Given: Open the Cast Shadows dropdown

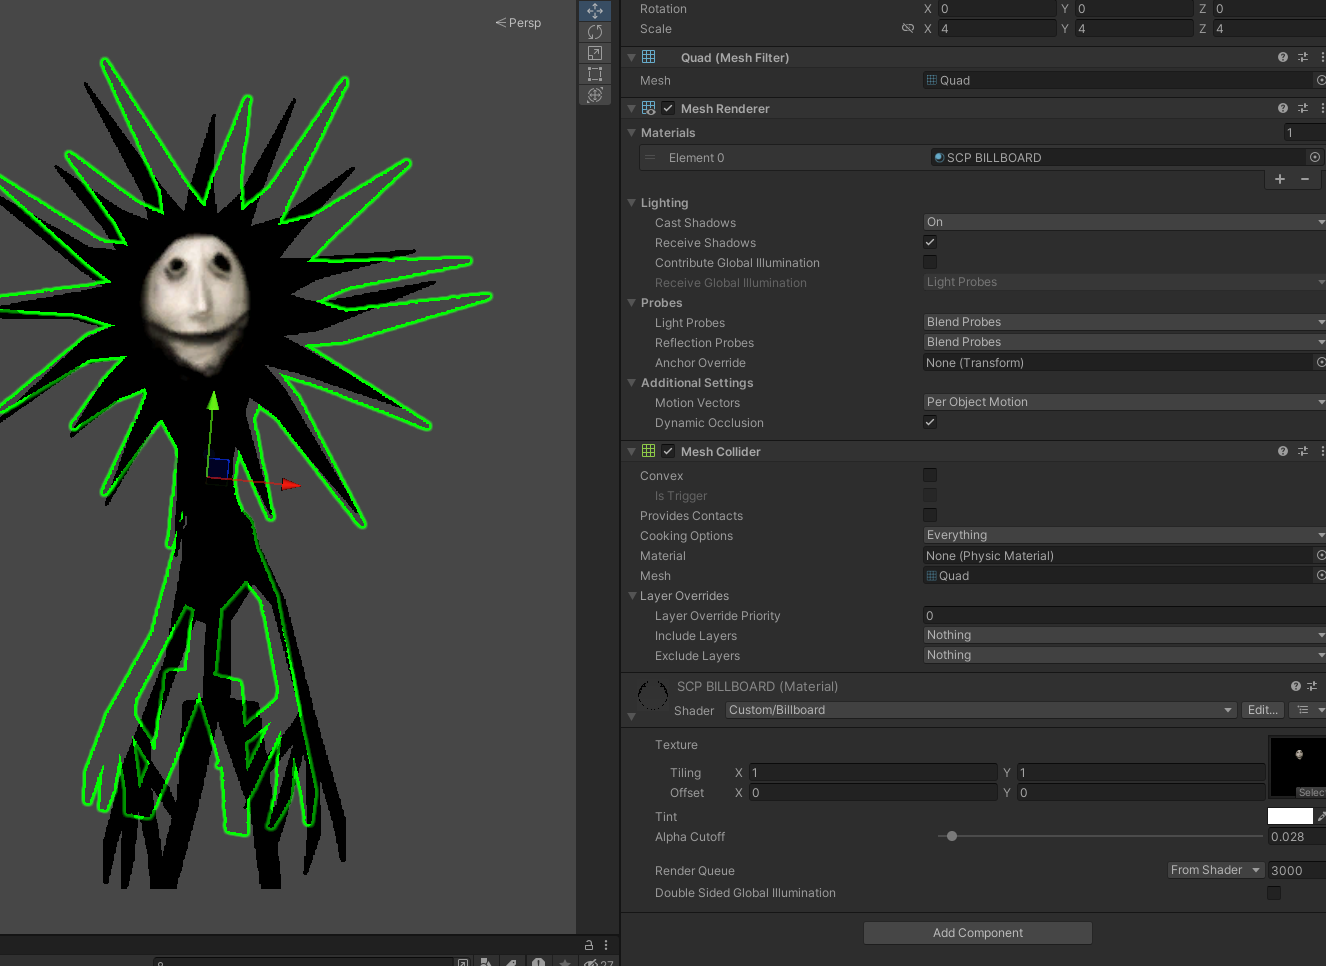Looking at the screenshot, I should tap(1124, 222).
